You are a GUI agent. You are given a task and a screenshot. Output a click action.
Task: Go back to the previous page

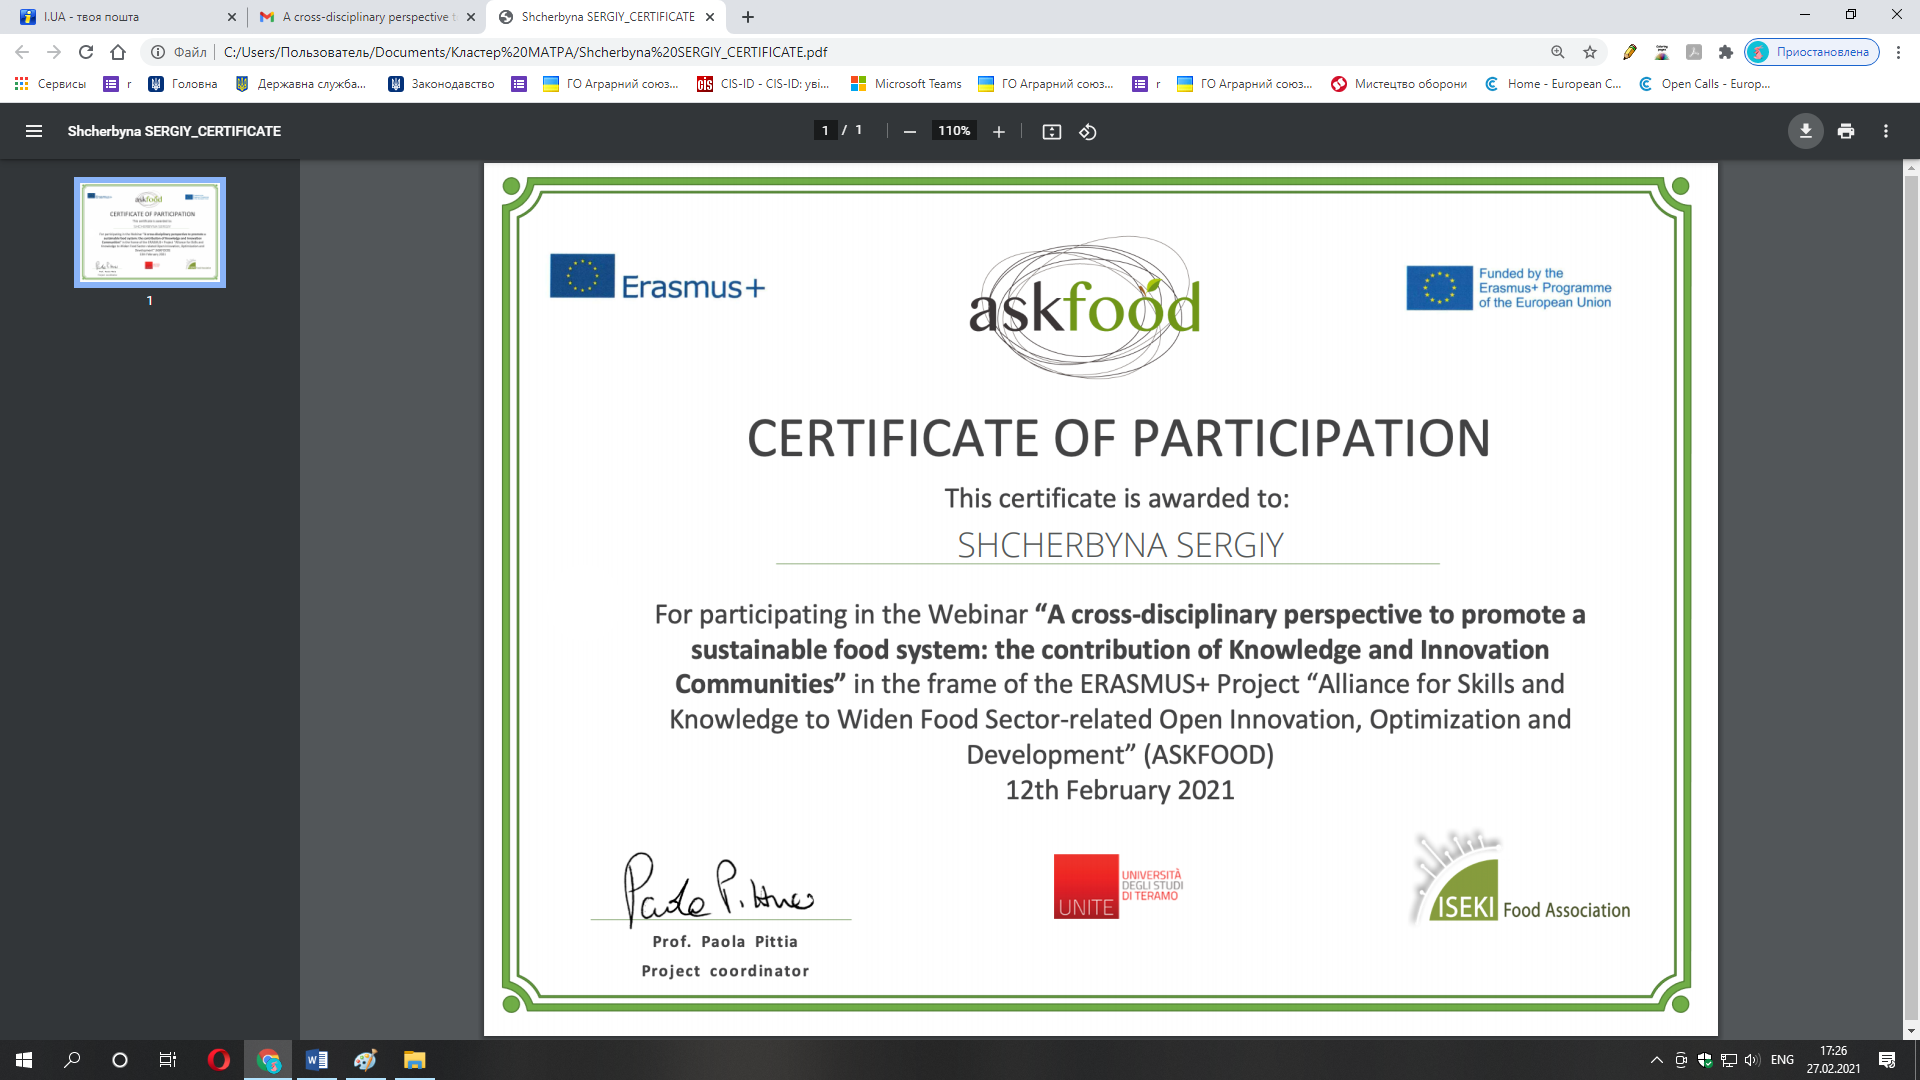pyautogui.click(x=22, y=52)
